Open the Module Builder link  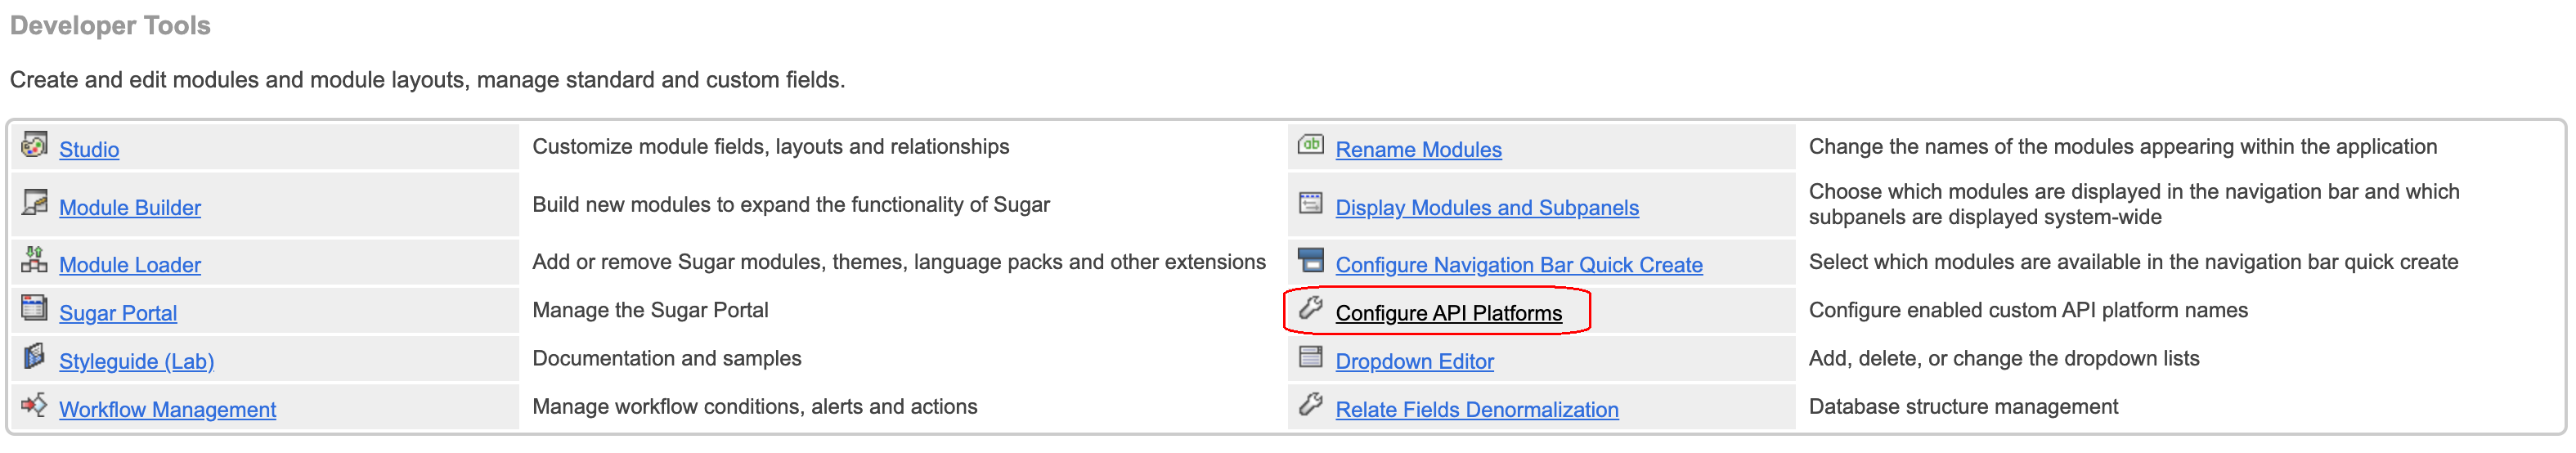130,208
